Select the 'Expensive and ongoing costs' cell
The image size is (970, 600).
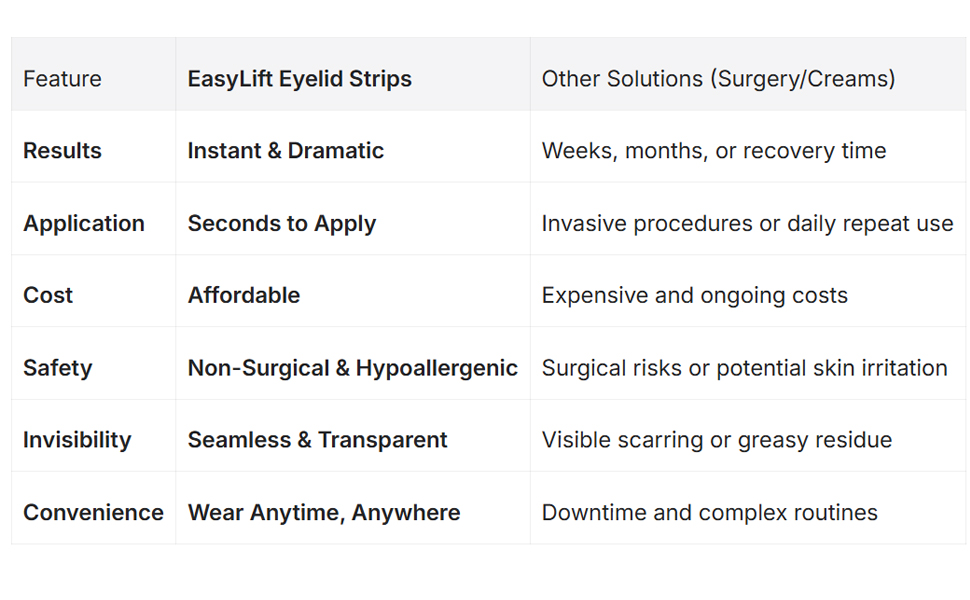click(694, 295)
